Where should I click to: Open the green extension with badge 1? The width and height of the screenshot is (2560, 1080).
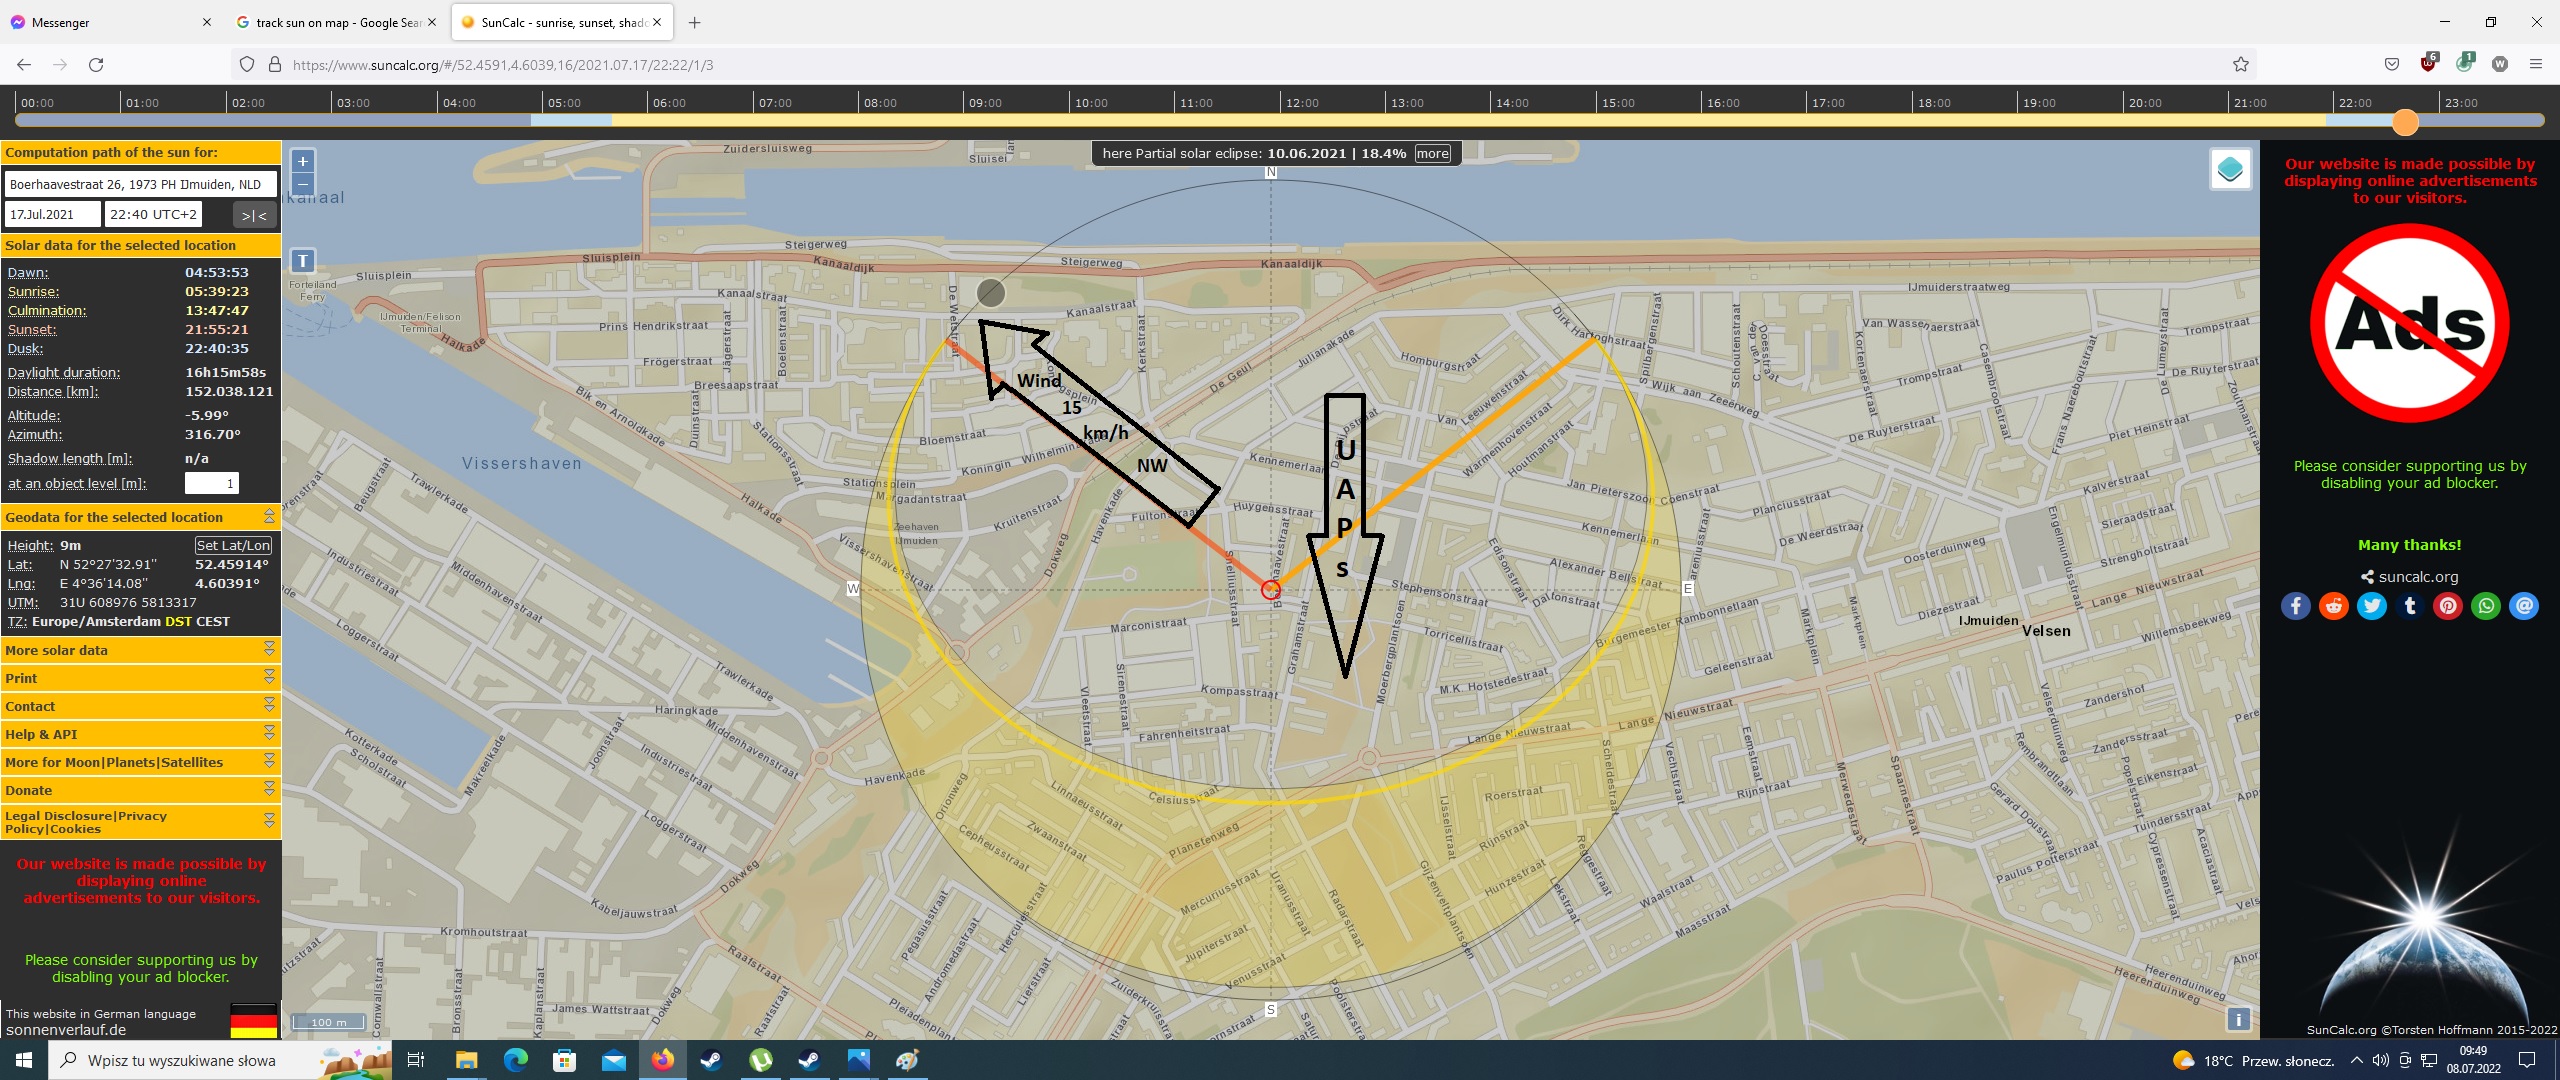pyautogui.click(x=2464, y=64)
